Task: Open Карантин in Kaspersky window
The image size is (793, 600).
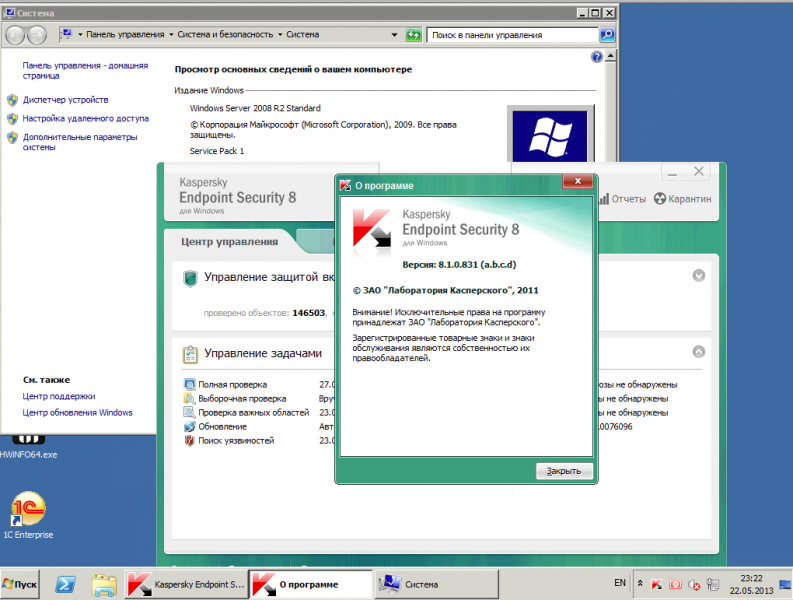Action: click(x=682, y=199)
